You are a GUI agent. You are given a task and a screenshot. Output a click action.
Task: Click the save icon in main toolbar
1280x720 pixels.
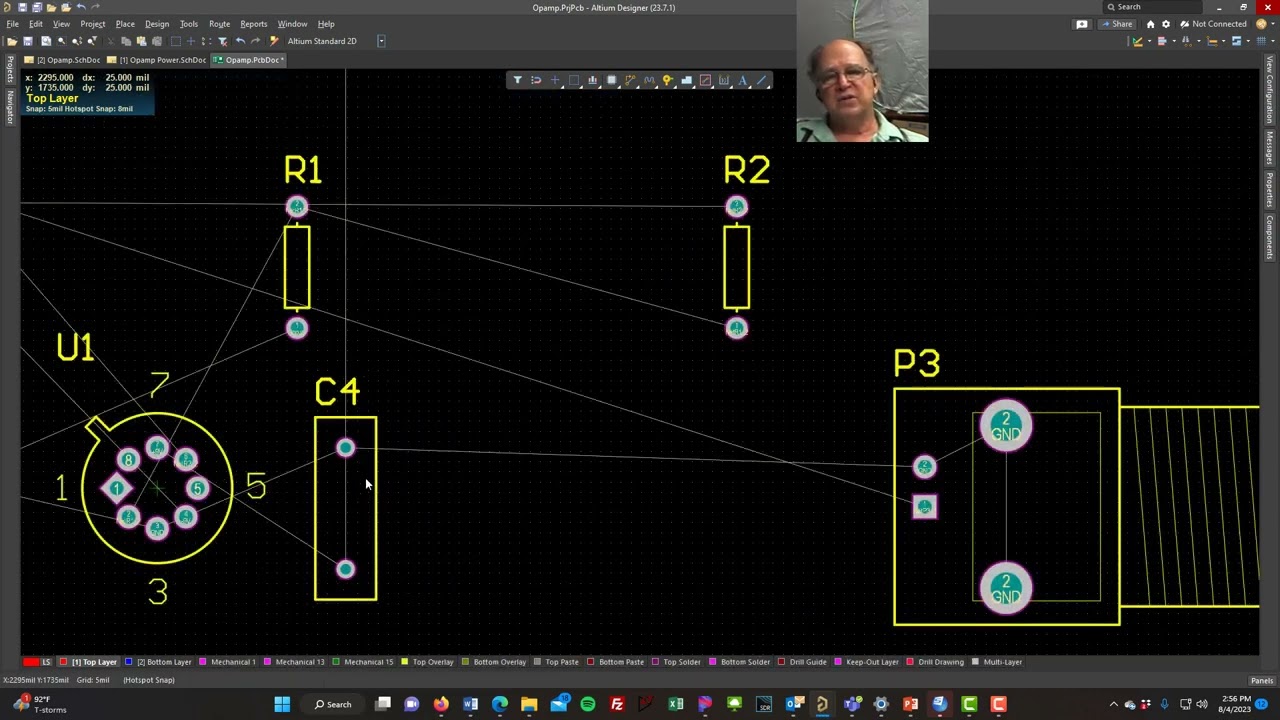pyautogui.click(x=28, y=41)
